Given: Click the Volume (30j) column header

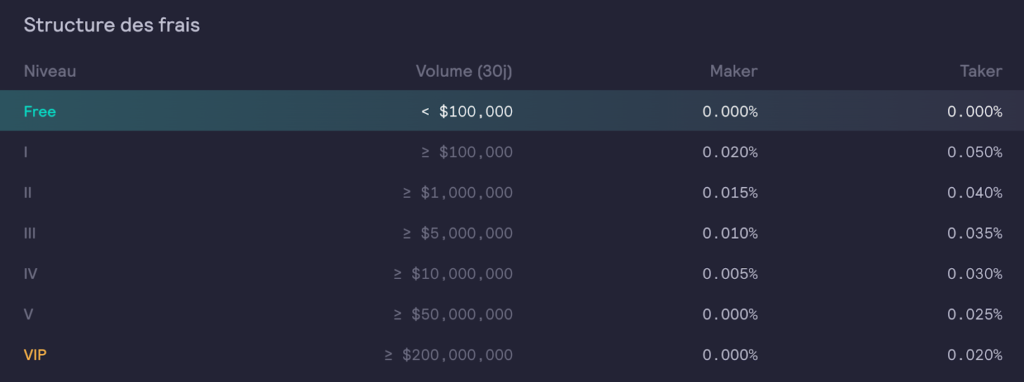Looking at the screenshot, I should click(x=464, y=71).
